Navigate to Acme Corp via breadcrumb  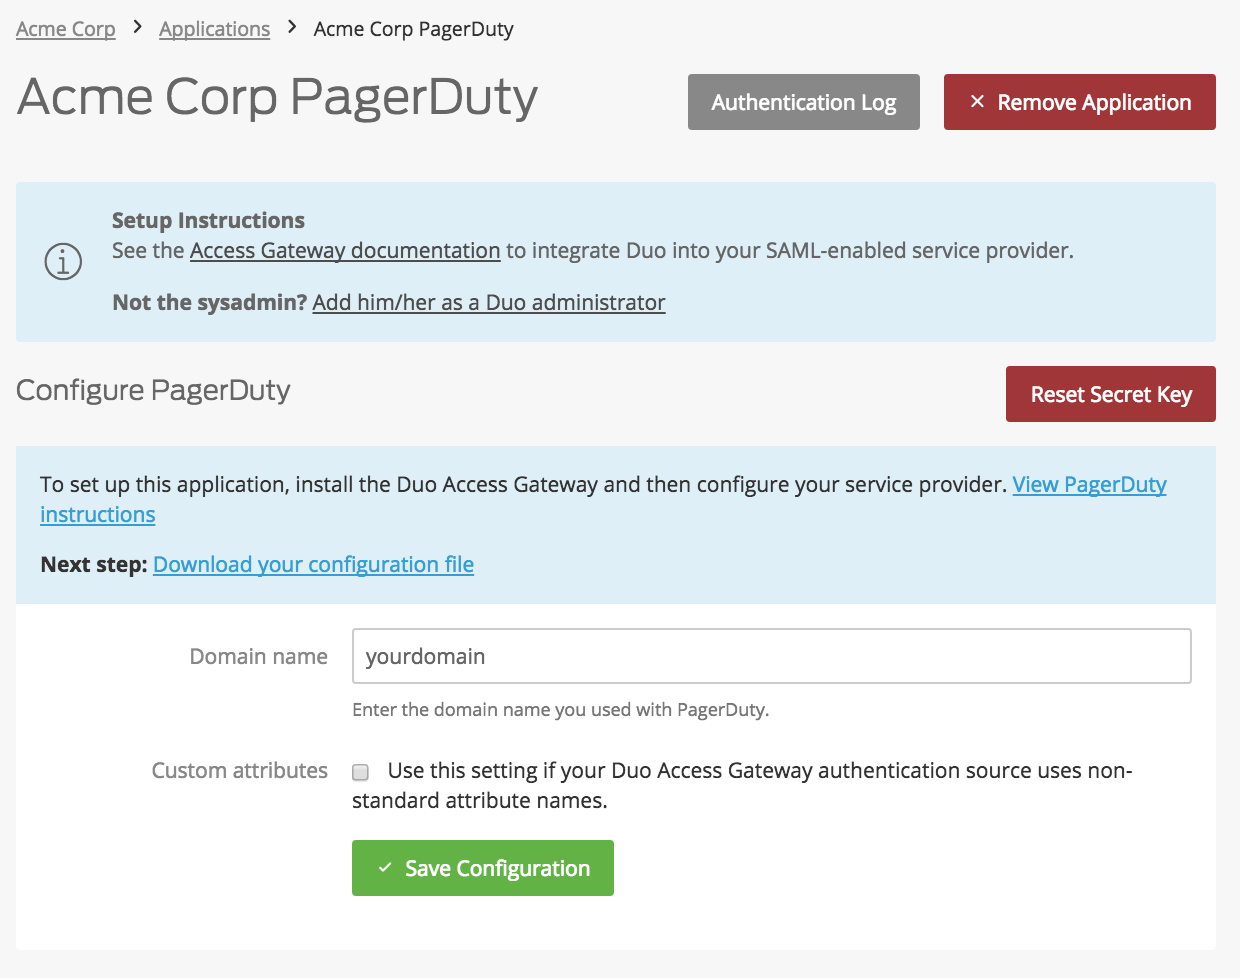[65, 29]
